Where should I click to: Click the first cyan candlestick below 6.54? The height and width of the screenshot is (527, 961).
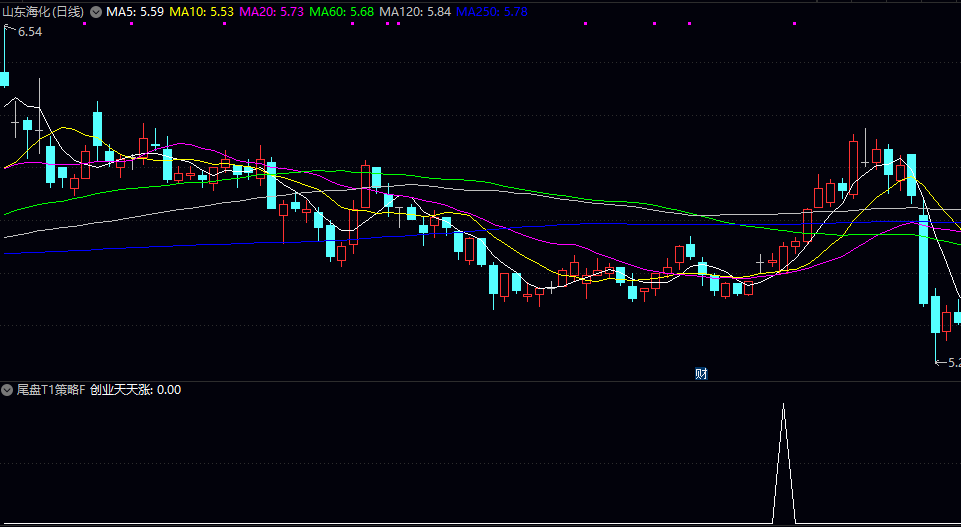(x=5, y=79)
